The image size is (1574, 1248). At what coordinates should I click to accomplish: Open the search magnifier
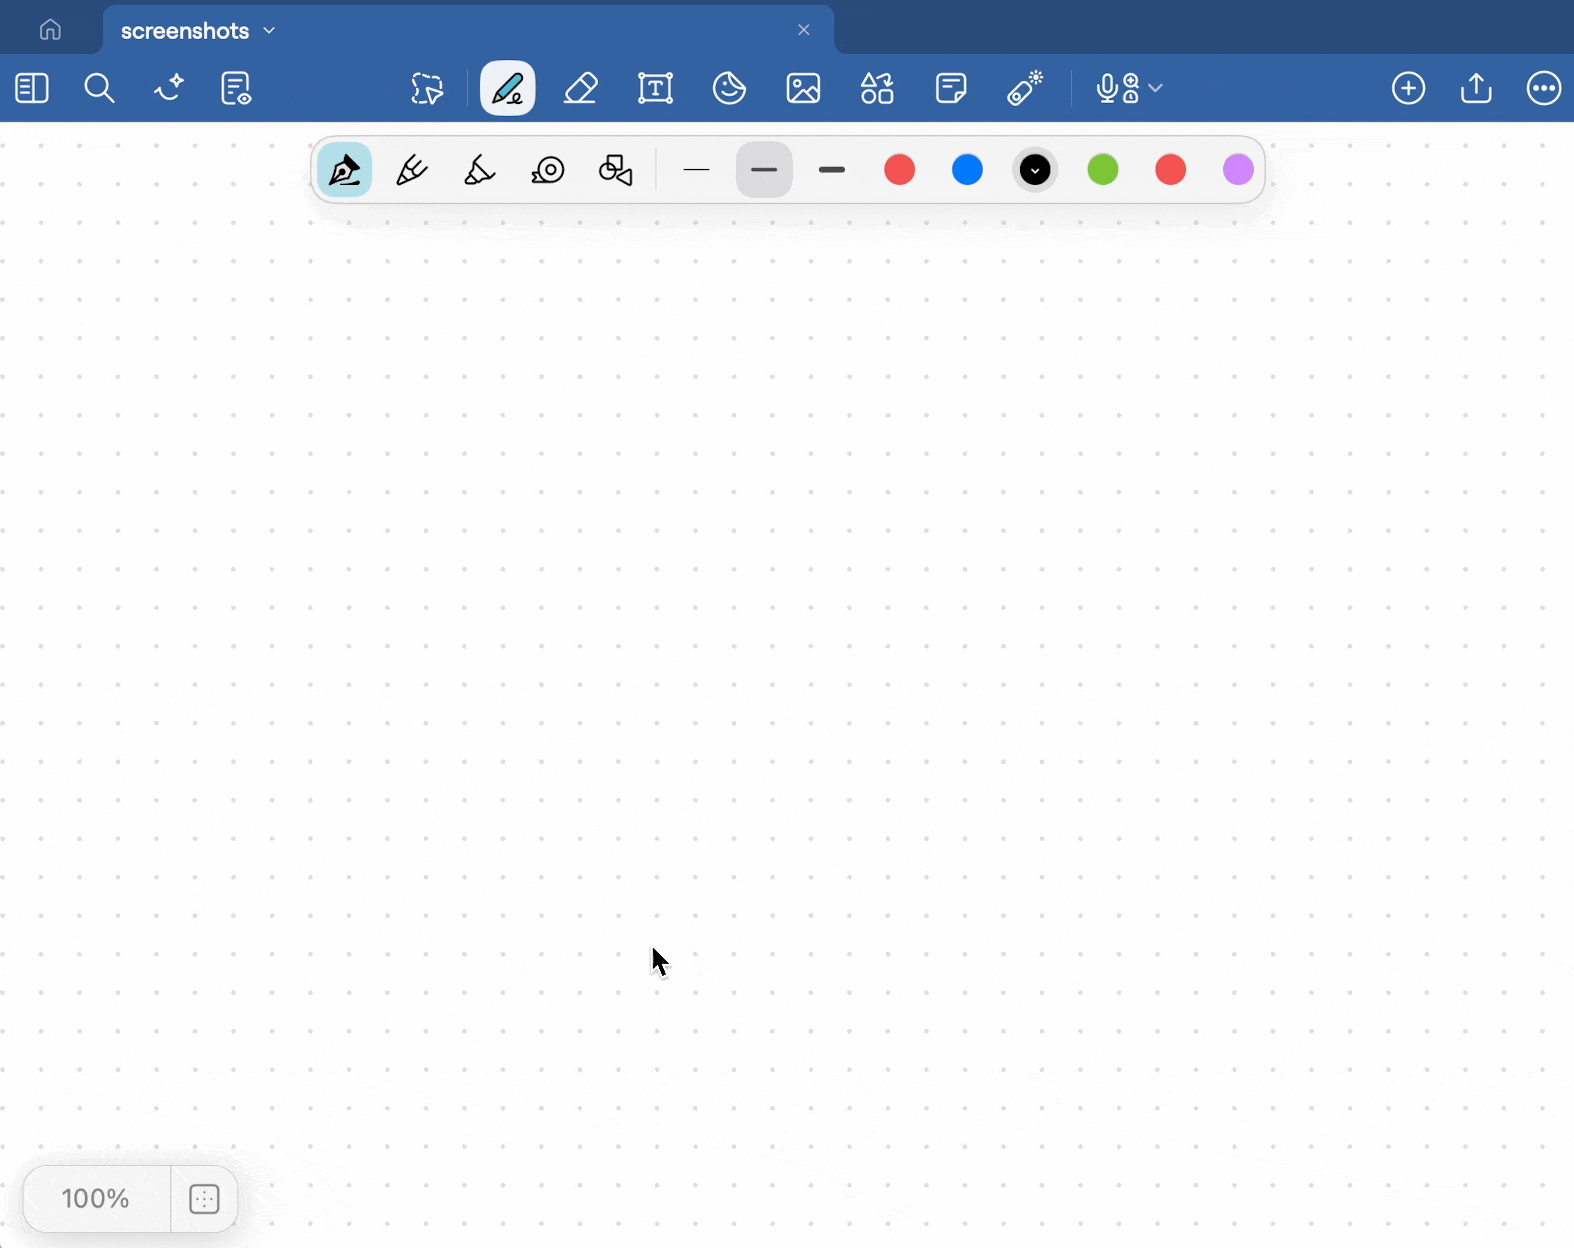coord(99,88)
